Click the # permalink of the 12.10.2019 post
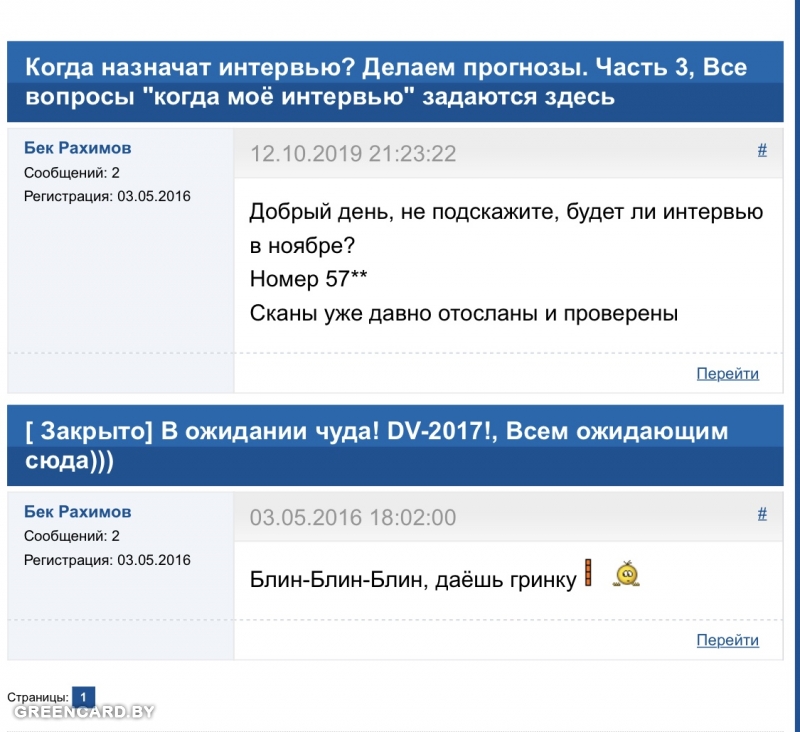The image size is (800, 732). click(762, 150)
